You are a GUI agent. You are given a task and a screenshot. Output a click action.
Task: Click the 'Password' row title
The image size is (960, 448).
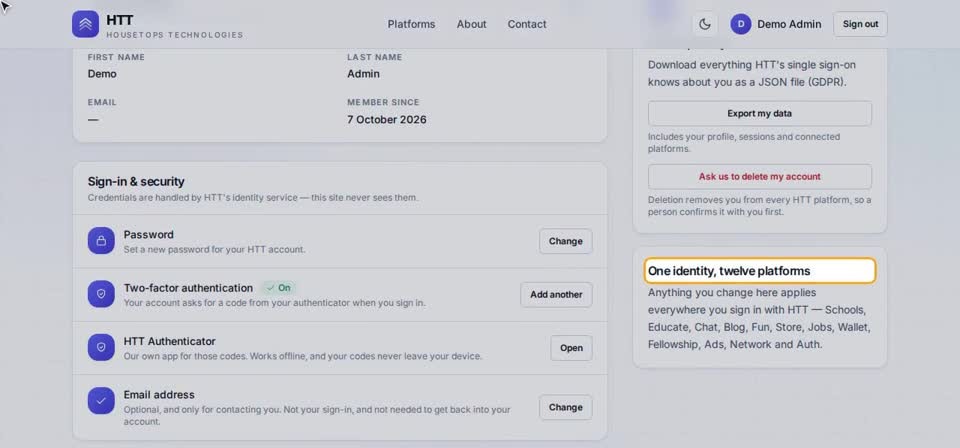149,234
